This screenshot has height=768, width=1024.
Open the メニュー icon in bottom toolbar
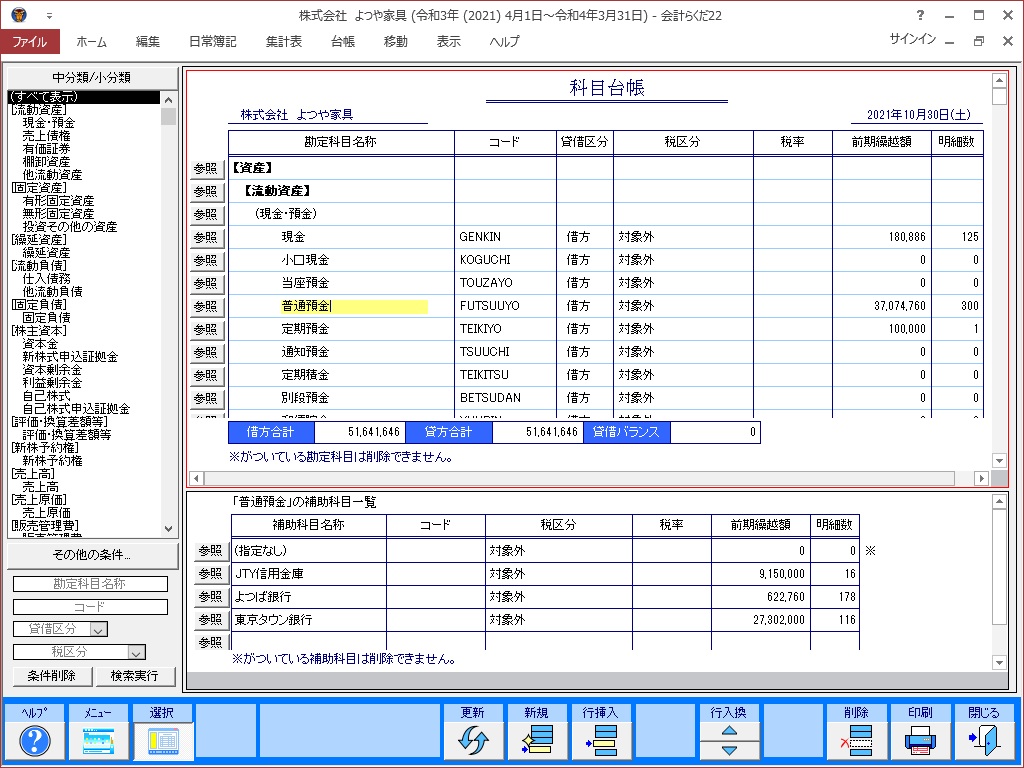tap(98, 741)
